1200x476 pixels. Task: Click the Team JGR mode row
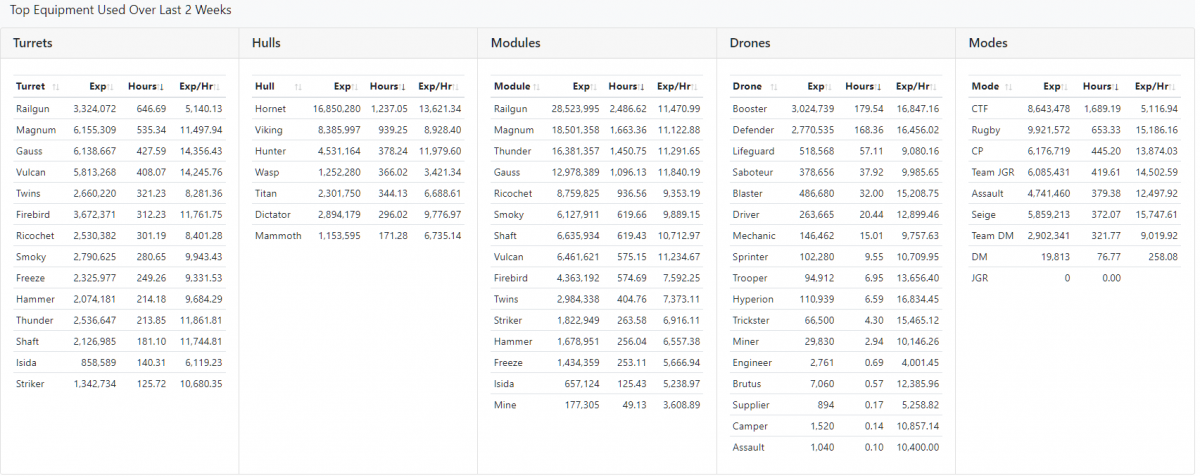coord(994,172)
